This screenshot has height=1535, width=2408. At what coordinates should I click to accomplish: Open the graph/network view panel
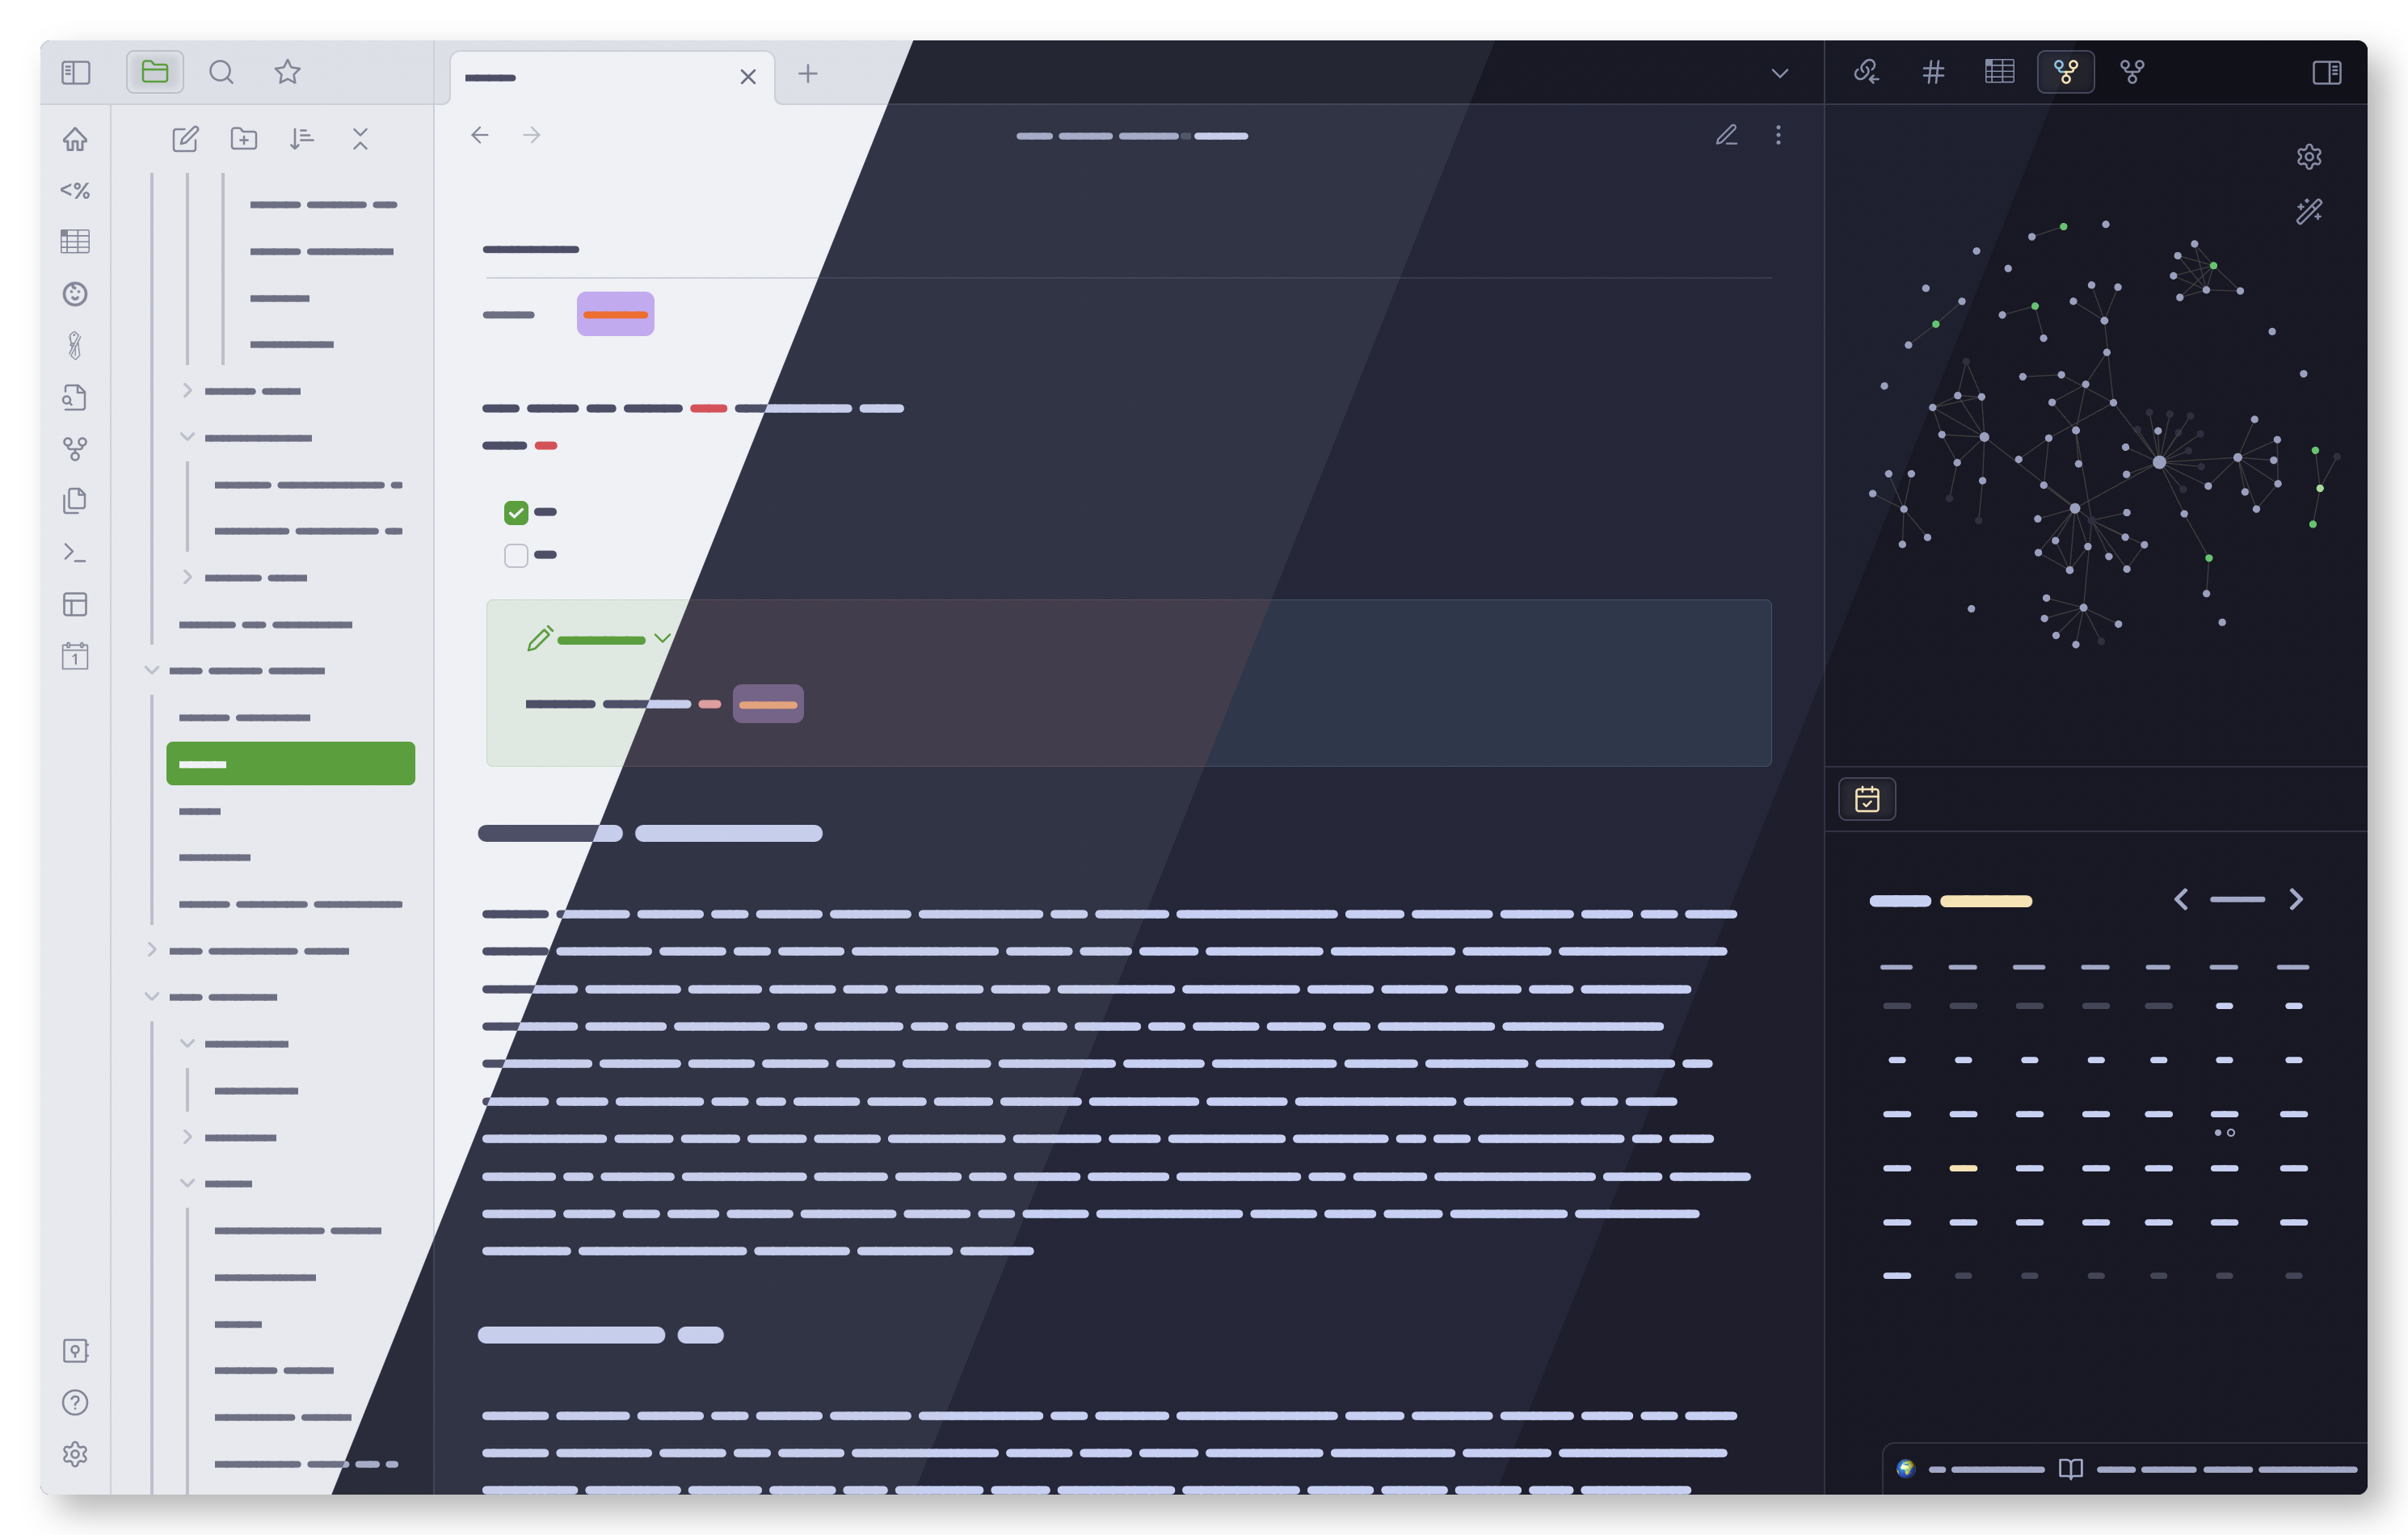click(x=2064, y=70)
